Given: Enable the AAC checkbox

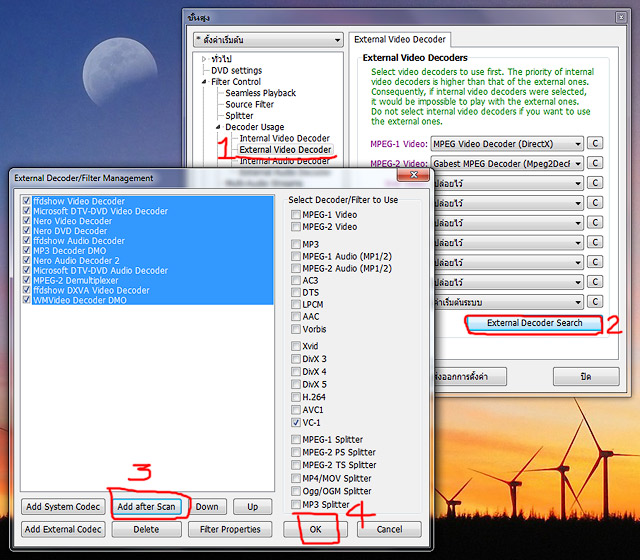Looking at the screenshot, I should (296, 316).
